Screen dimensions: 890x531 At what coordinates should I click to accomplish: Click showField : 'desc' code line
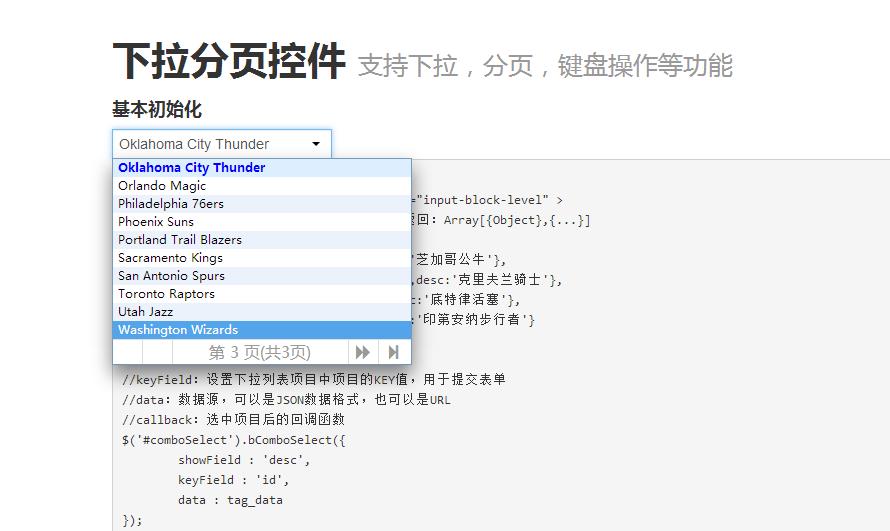[x=244, y=460]
